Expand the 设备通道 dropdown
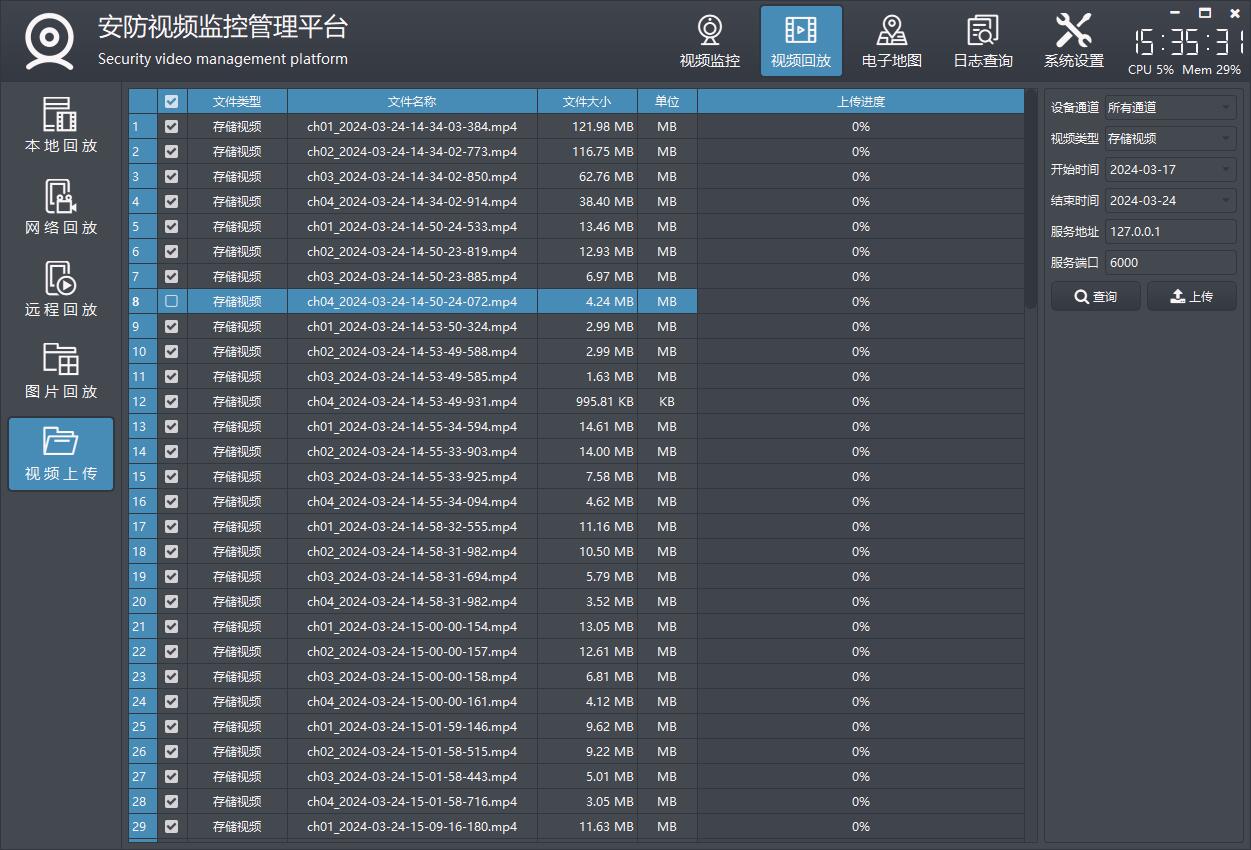 coord(1170,108)
